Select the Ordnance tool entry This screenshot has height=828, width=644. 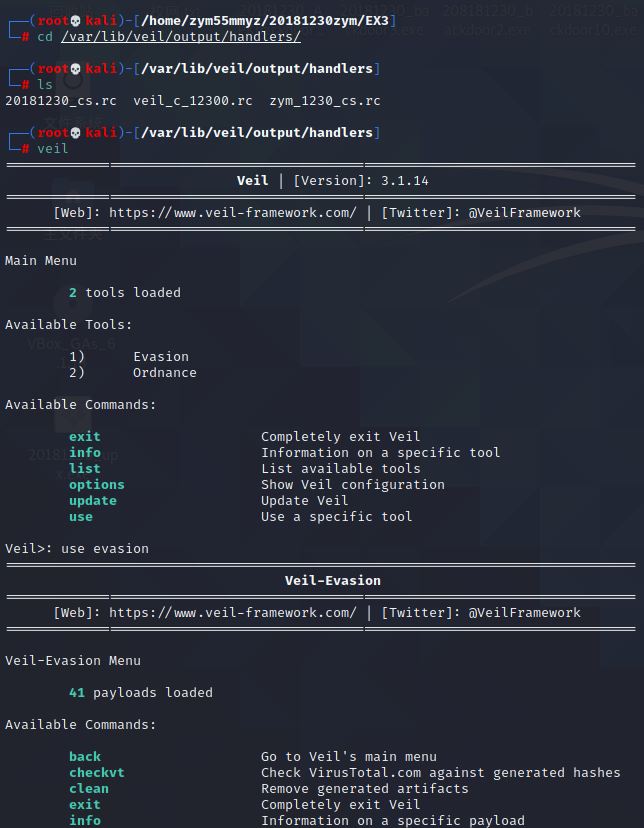[x=164, y=372]
